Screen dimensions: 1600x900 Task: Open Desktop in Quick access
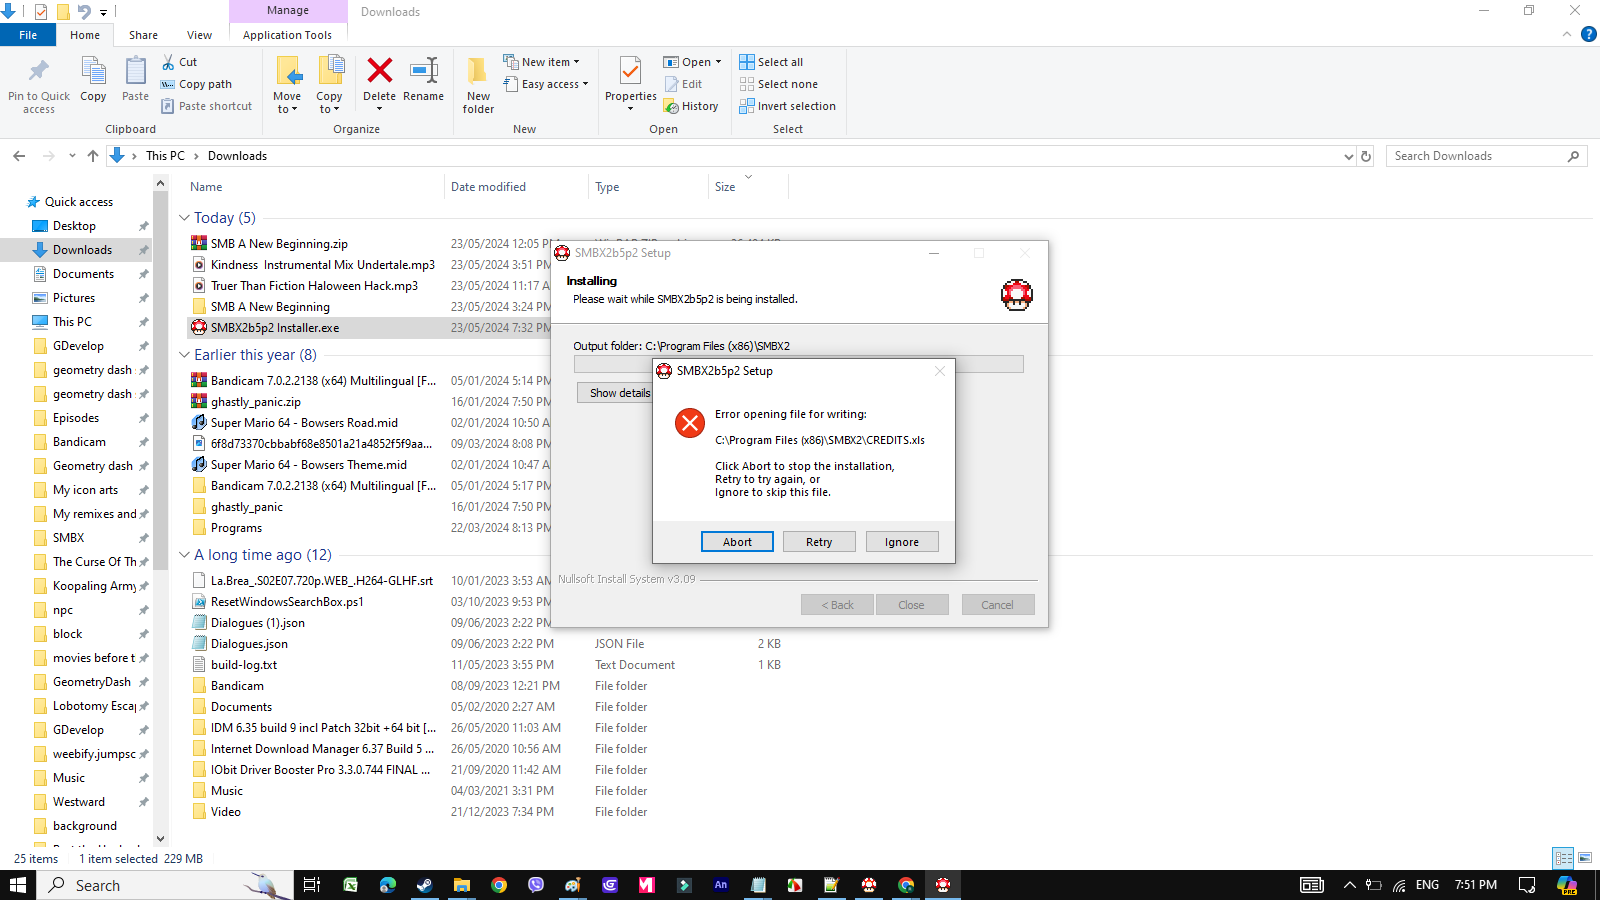point(74,226)
